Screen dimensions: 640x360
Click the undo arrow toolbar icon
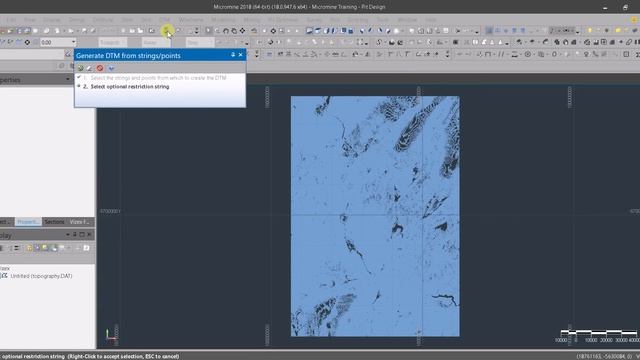pyautogui.click(x=254, y=31)
